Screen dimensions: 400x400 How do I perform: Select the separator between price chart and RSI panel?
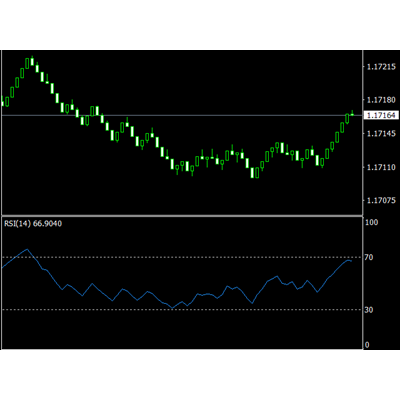pos(182,216)
